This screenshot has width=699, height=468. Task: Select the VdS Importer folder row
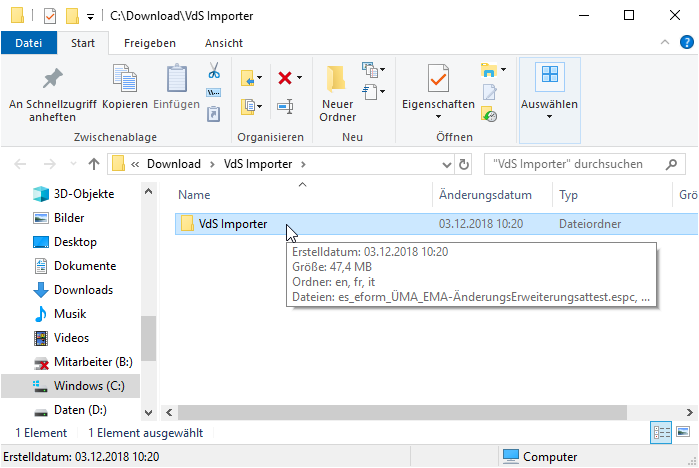[x=436, y=224]
